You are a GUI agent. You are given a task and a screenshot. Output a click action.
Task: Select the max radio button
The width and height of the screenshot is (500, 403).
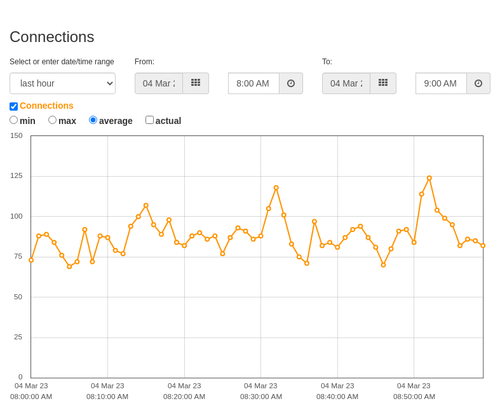click(52, 120)
